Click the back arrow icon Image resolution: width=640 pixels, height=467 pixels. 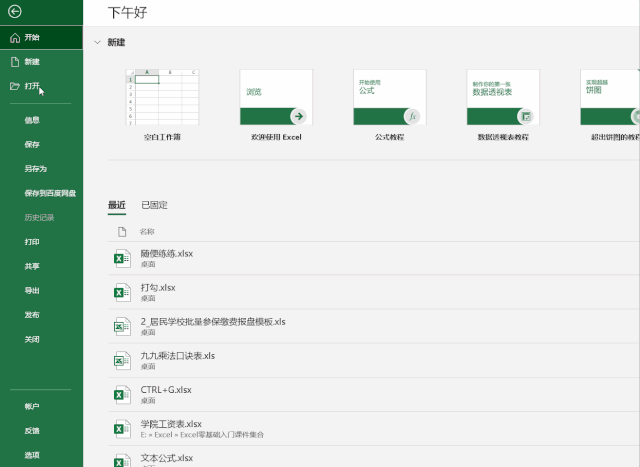click(x=15, y=11)
